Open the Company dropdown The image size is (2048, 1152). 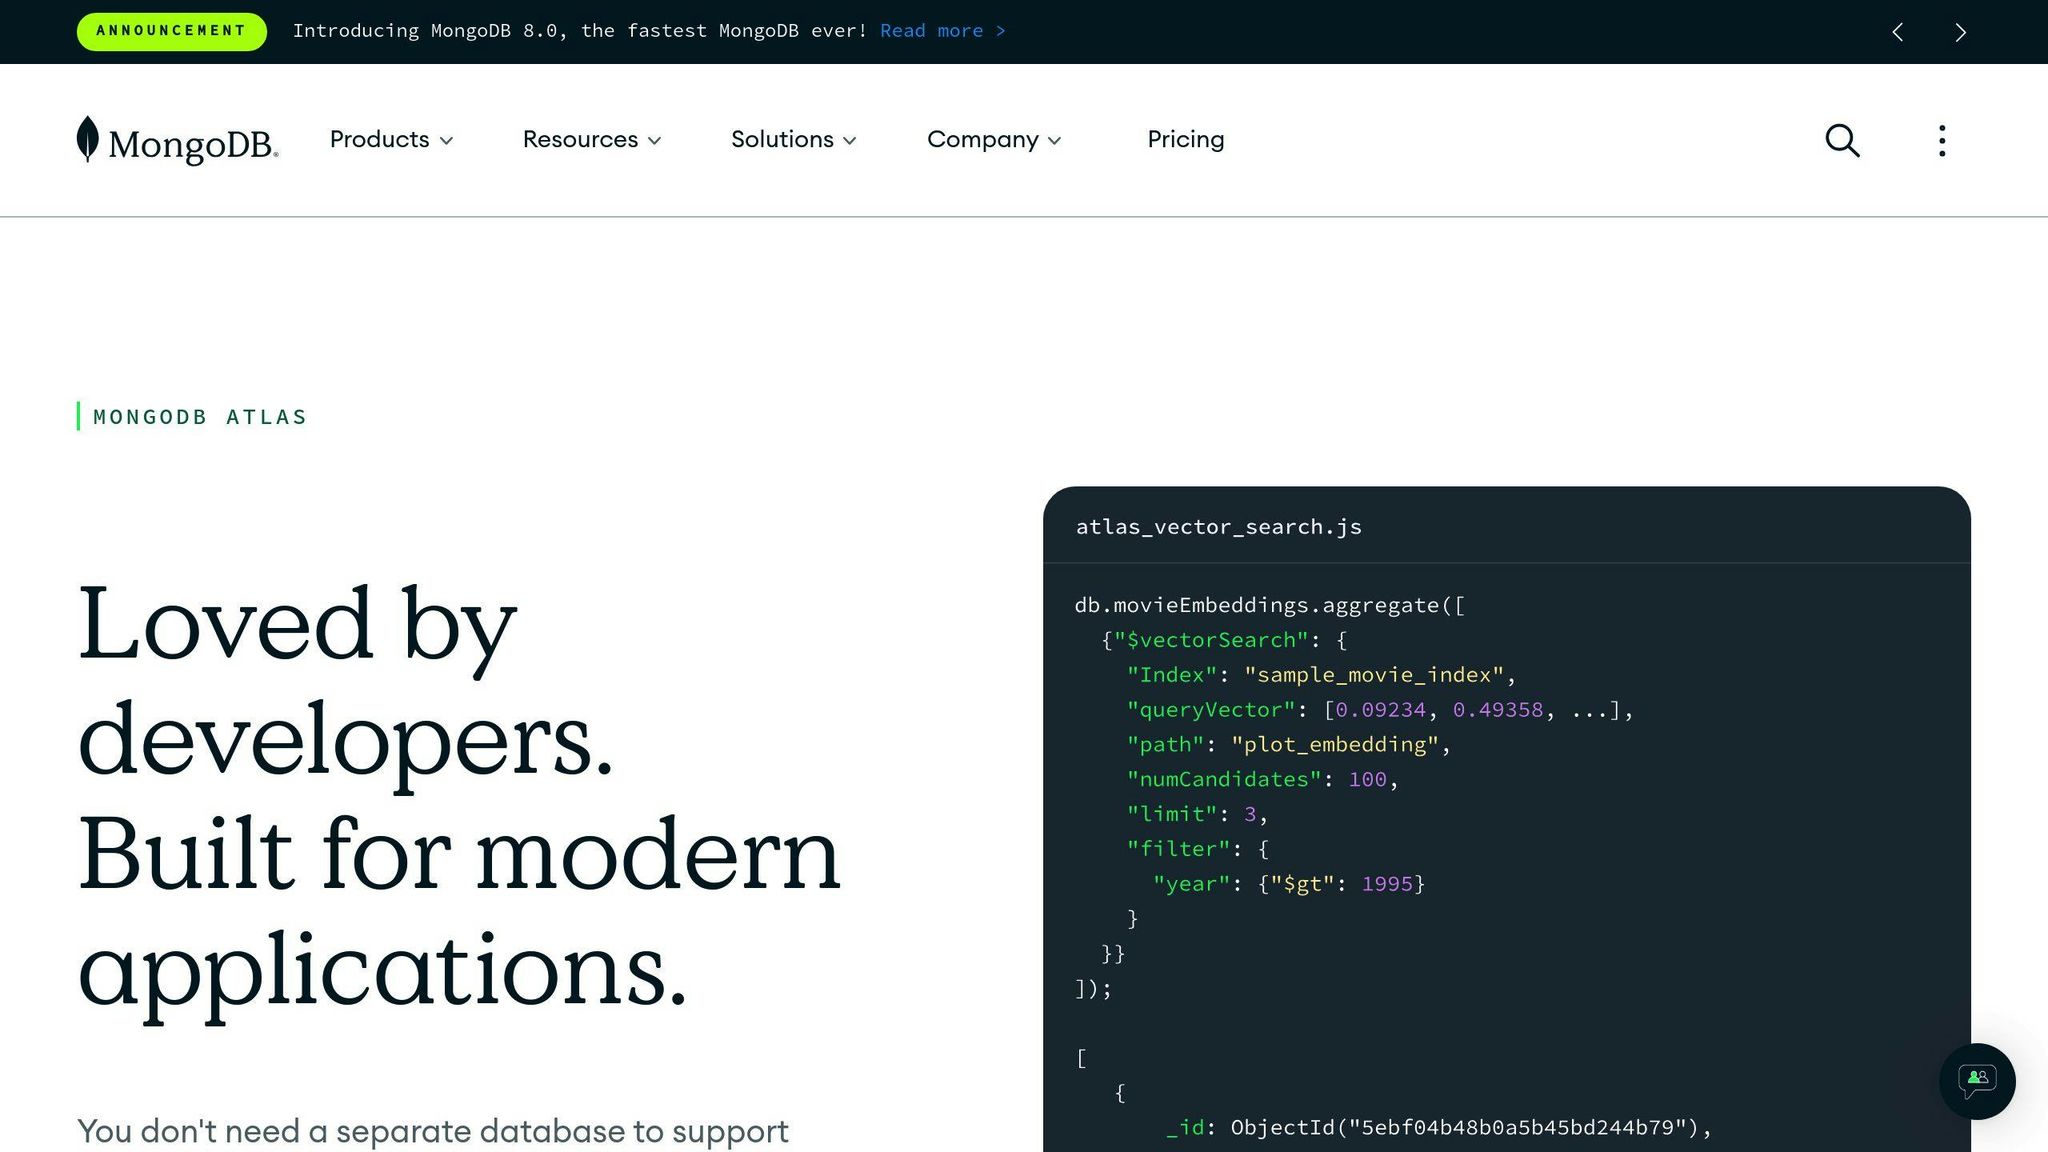(x=994, y=140)
